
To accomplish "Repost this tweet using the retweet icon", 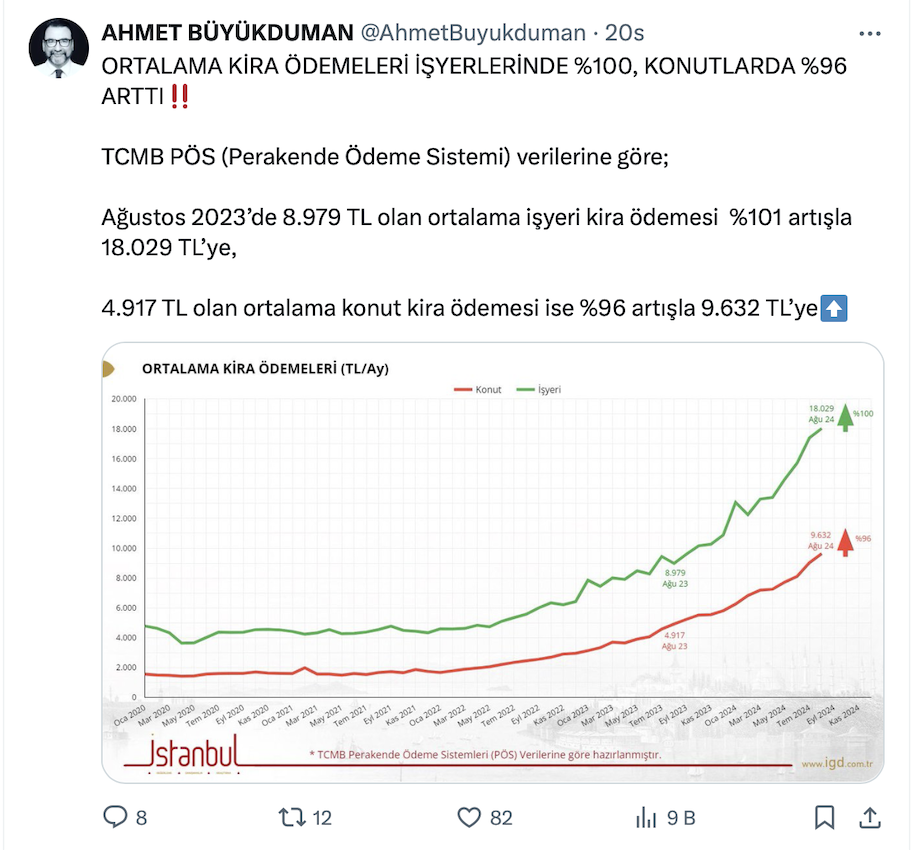I will pos(290,817).
